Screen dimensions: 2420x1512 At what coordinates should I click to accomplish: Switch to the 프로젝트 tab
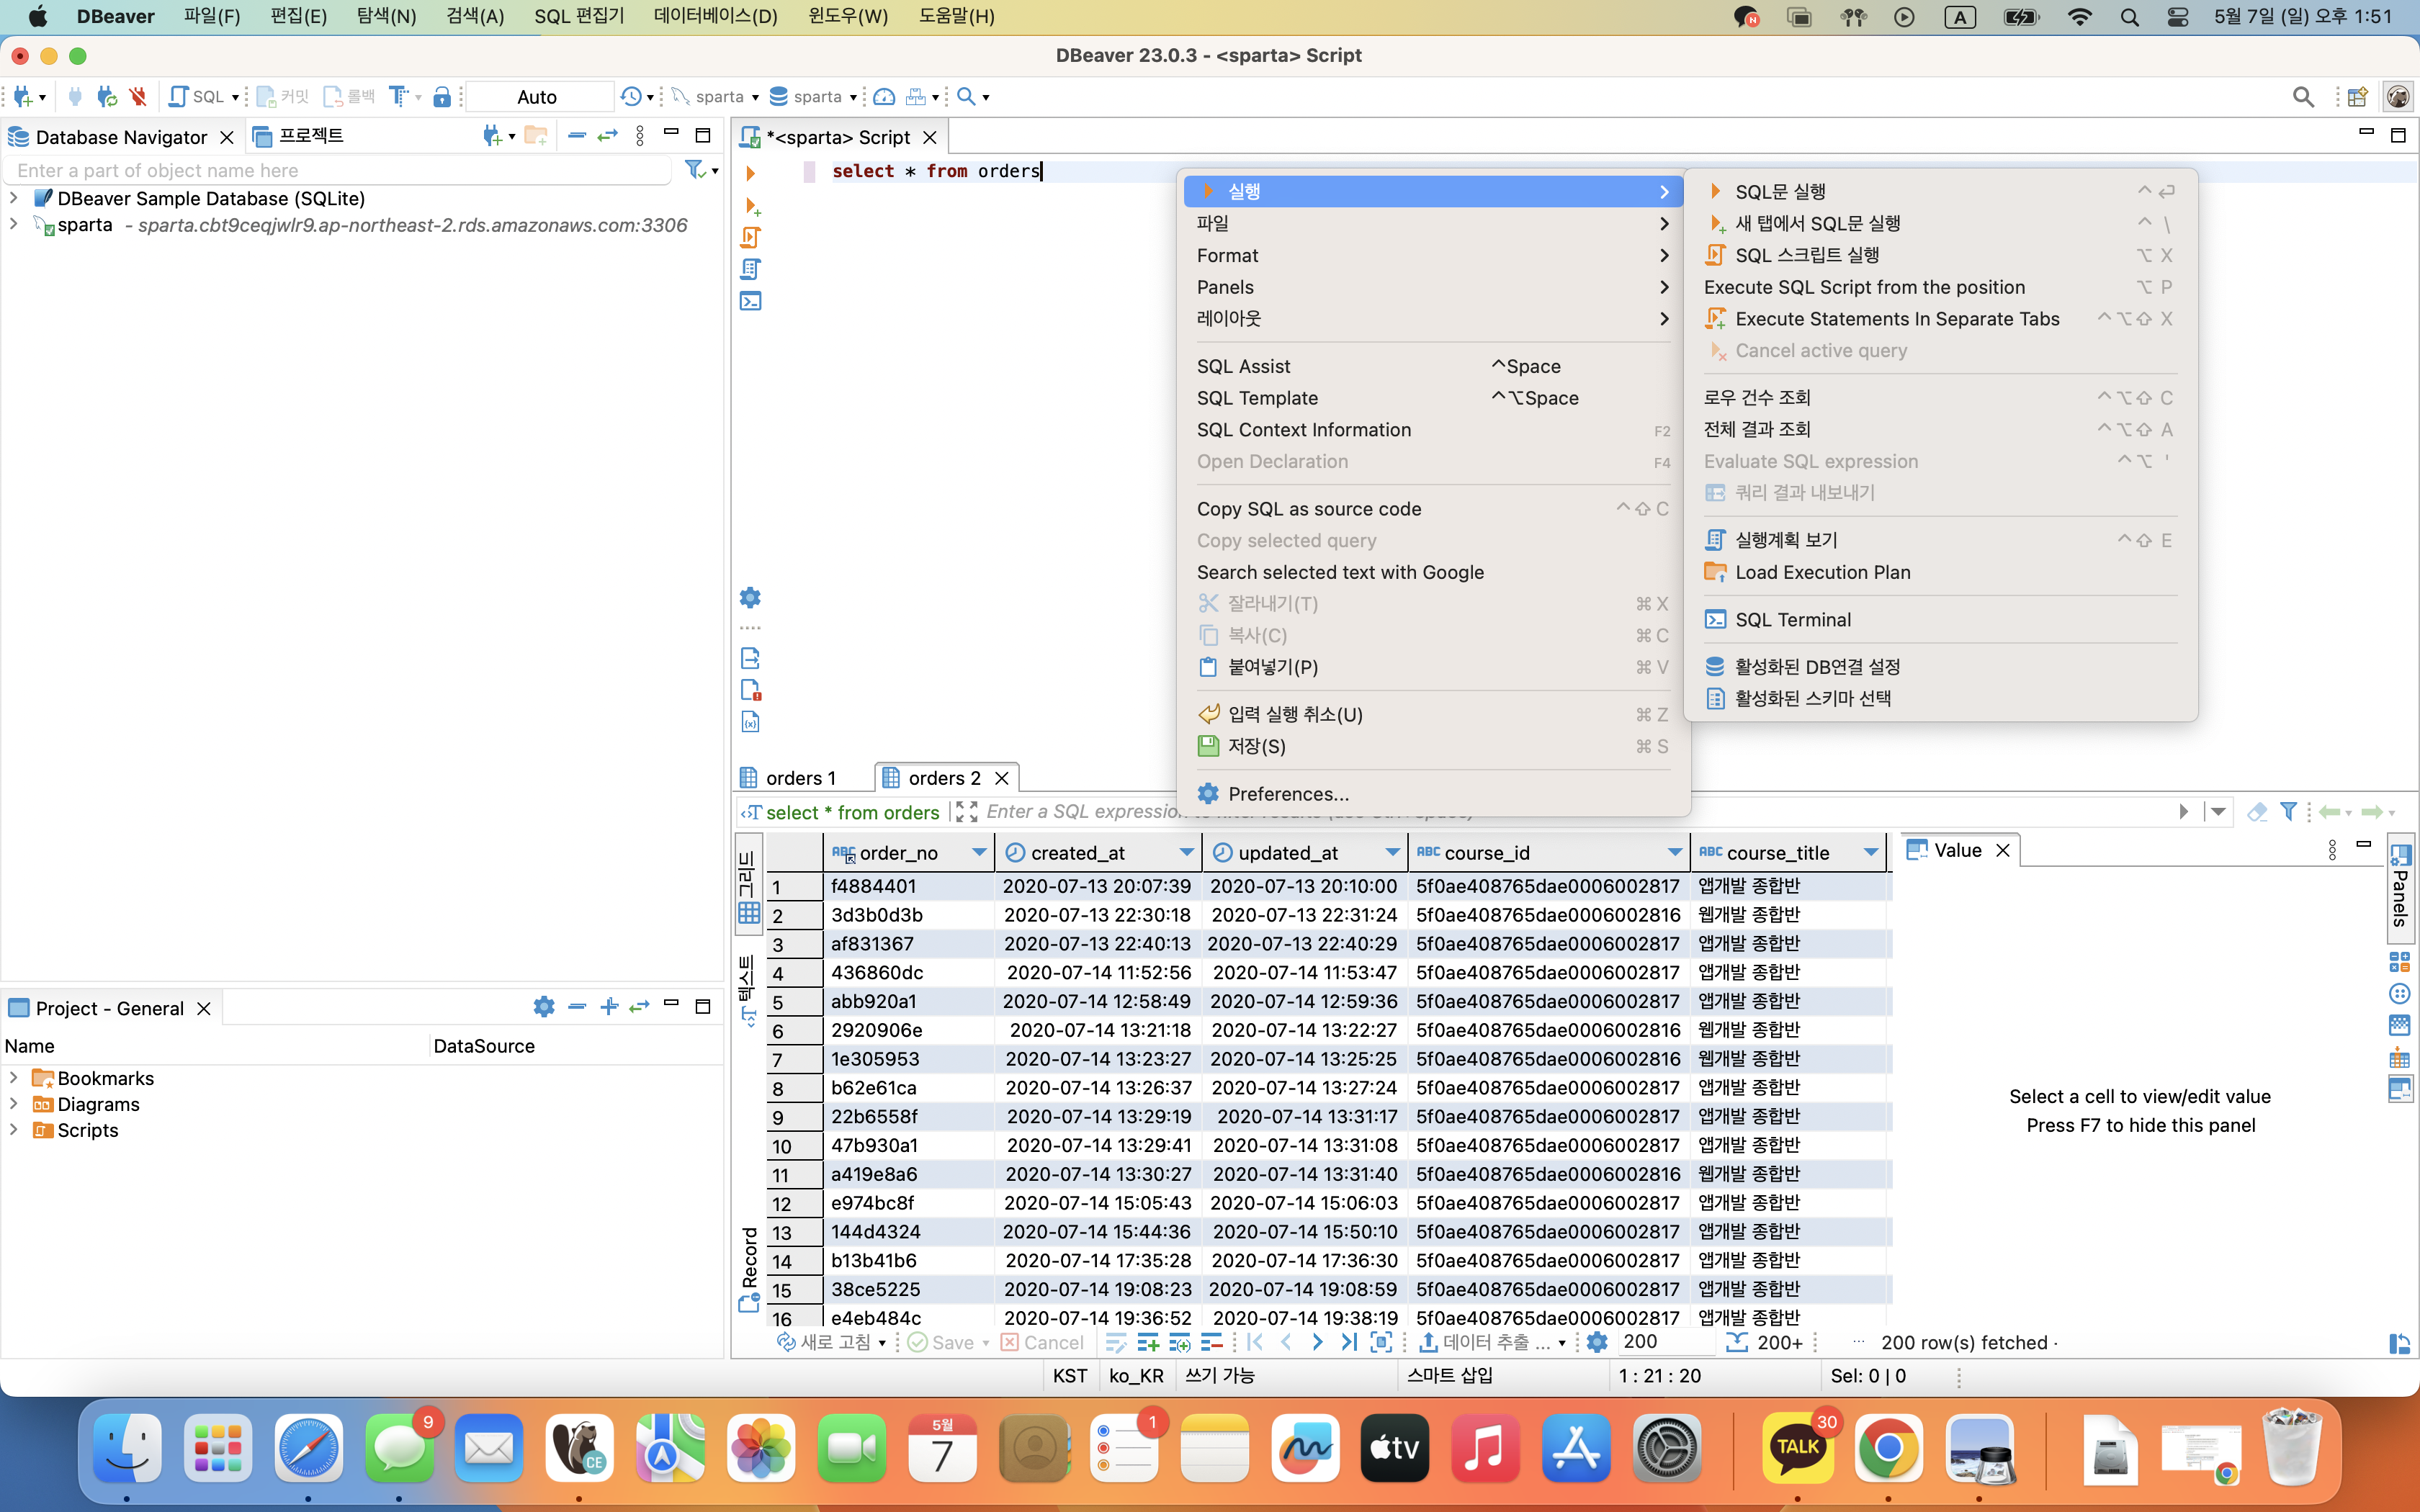point(299,136)
